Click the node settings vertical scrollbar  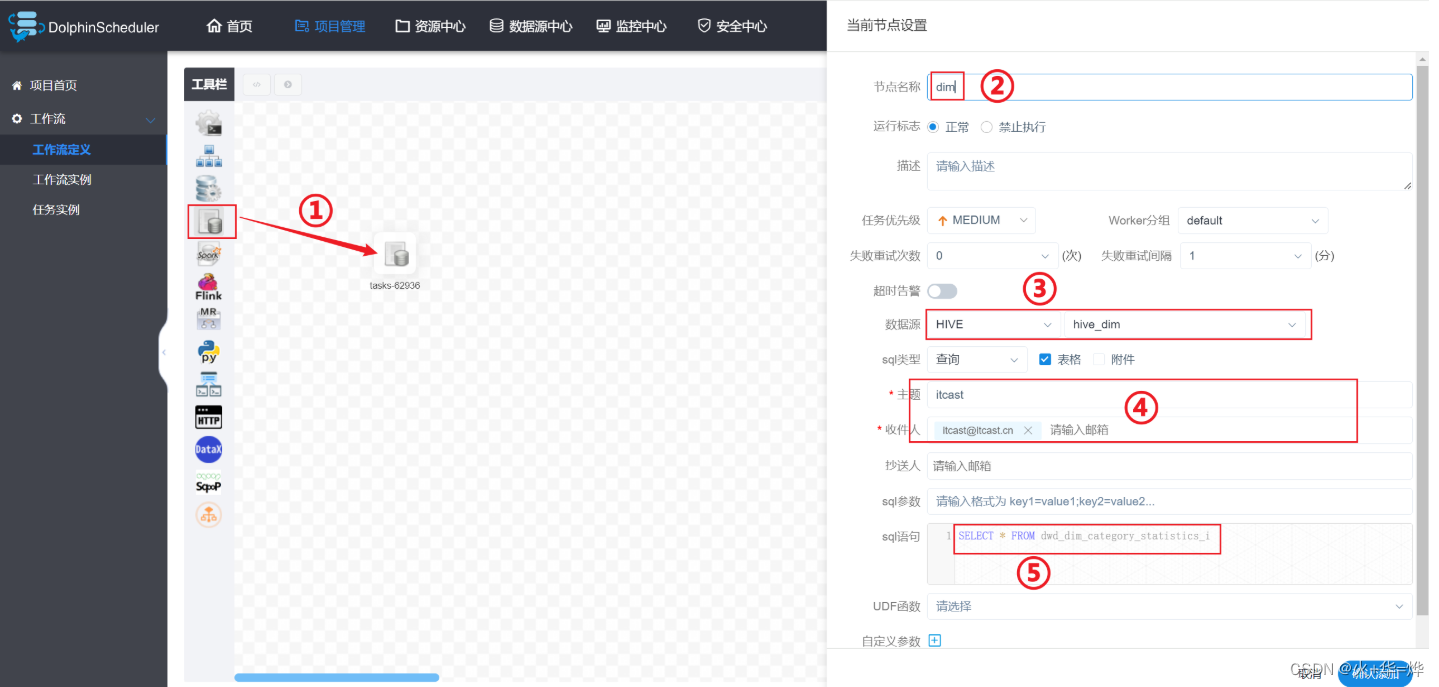[x=1421, y=340]
